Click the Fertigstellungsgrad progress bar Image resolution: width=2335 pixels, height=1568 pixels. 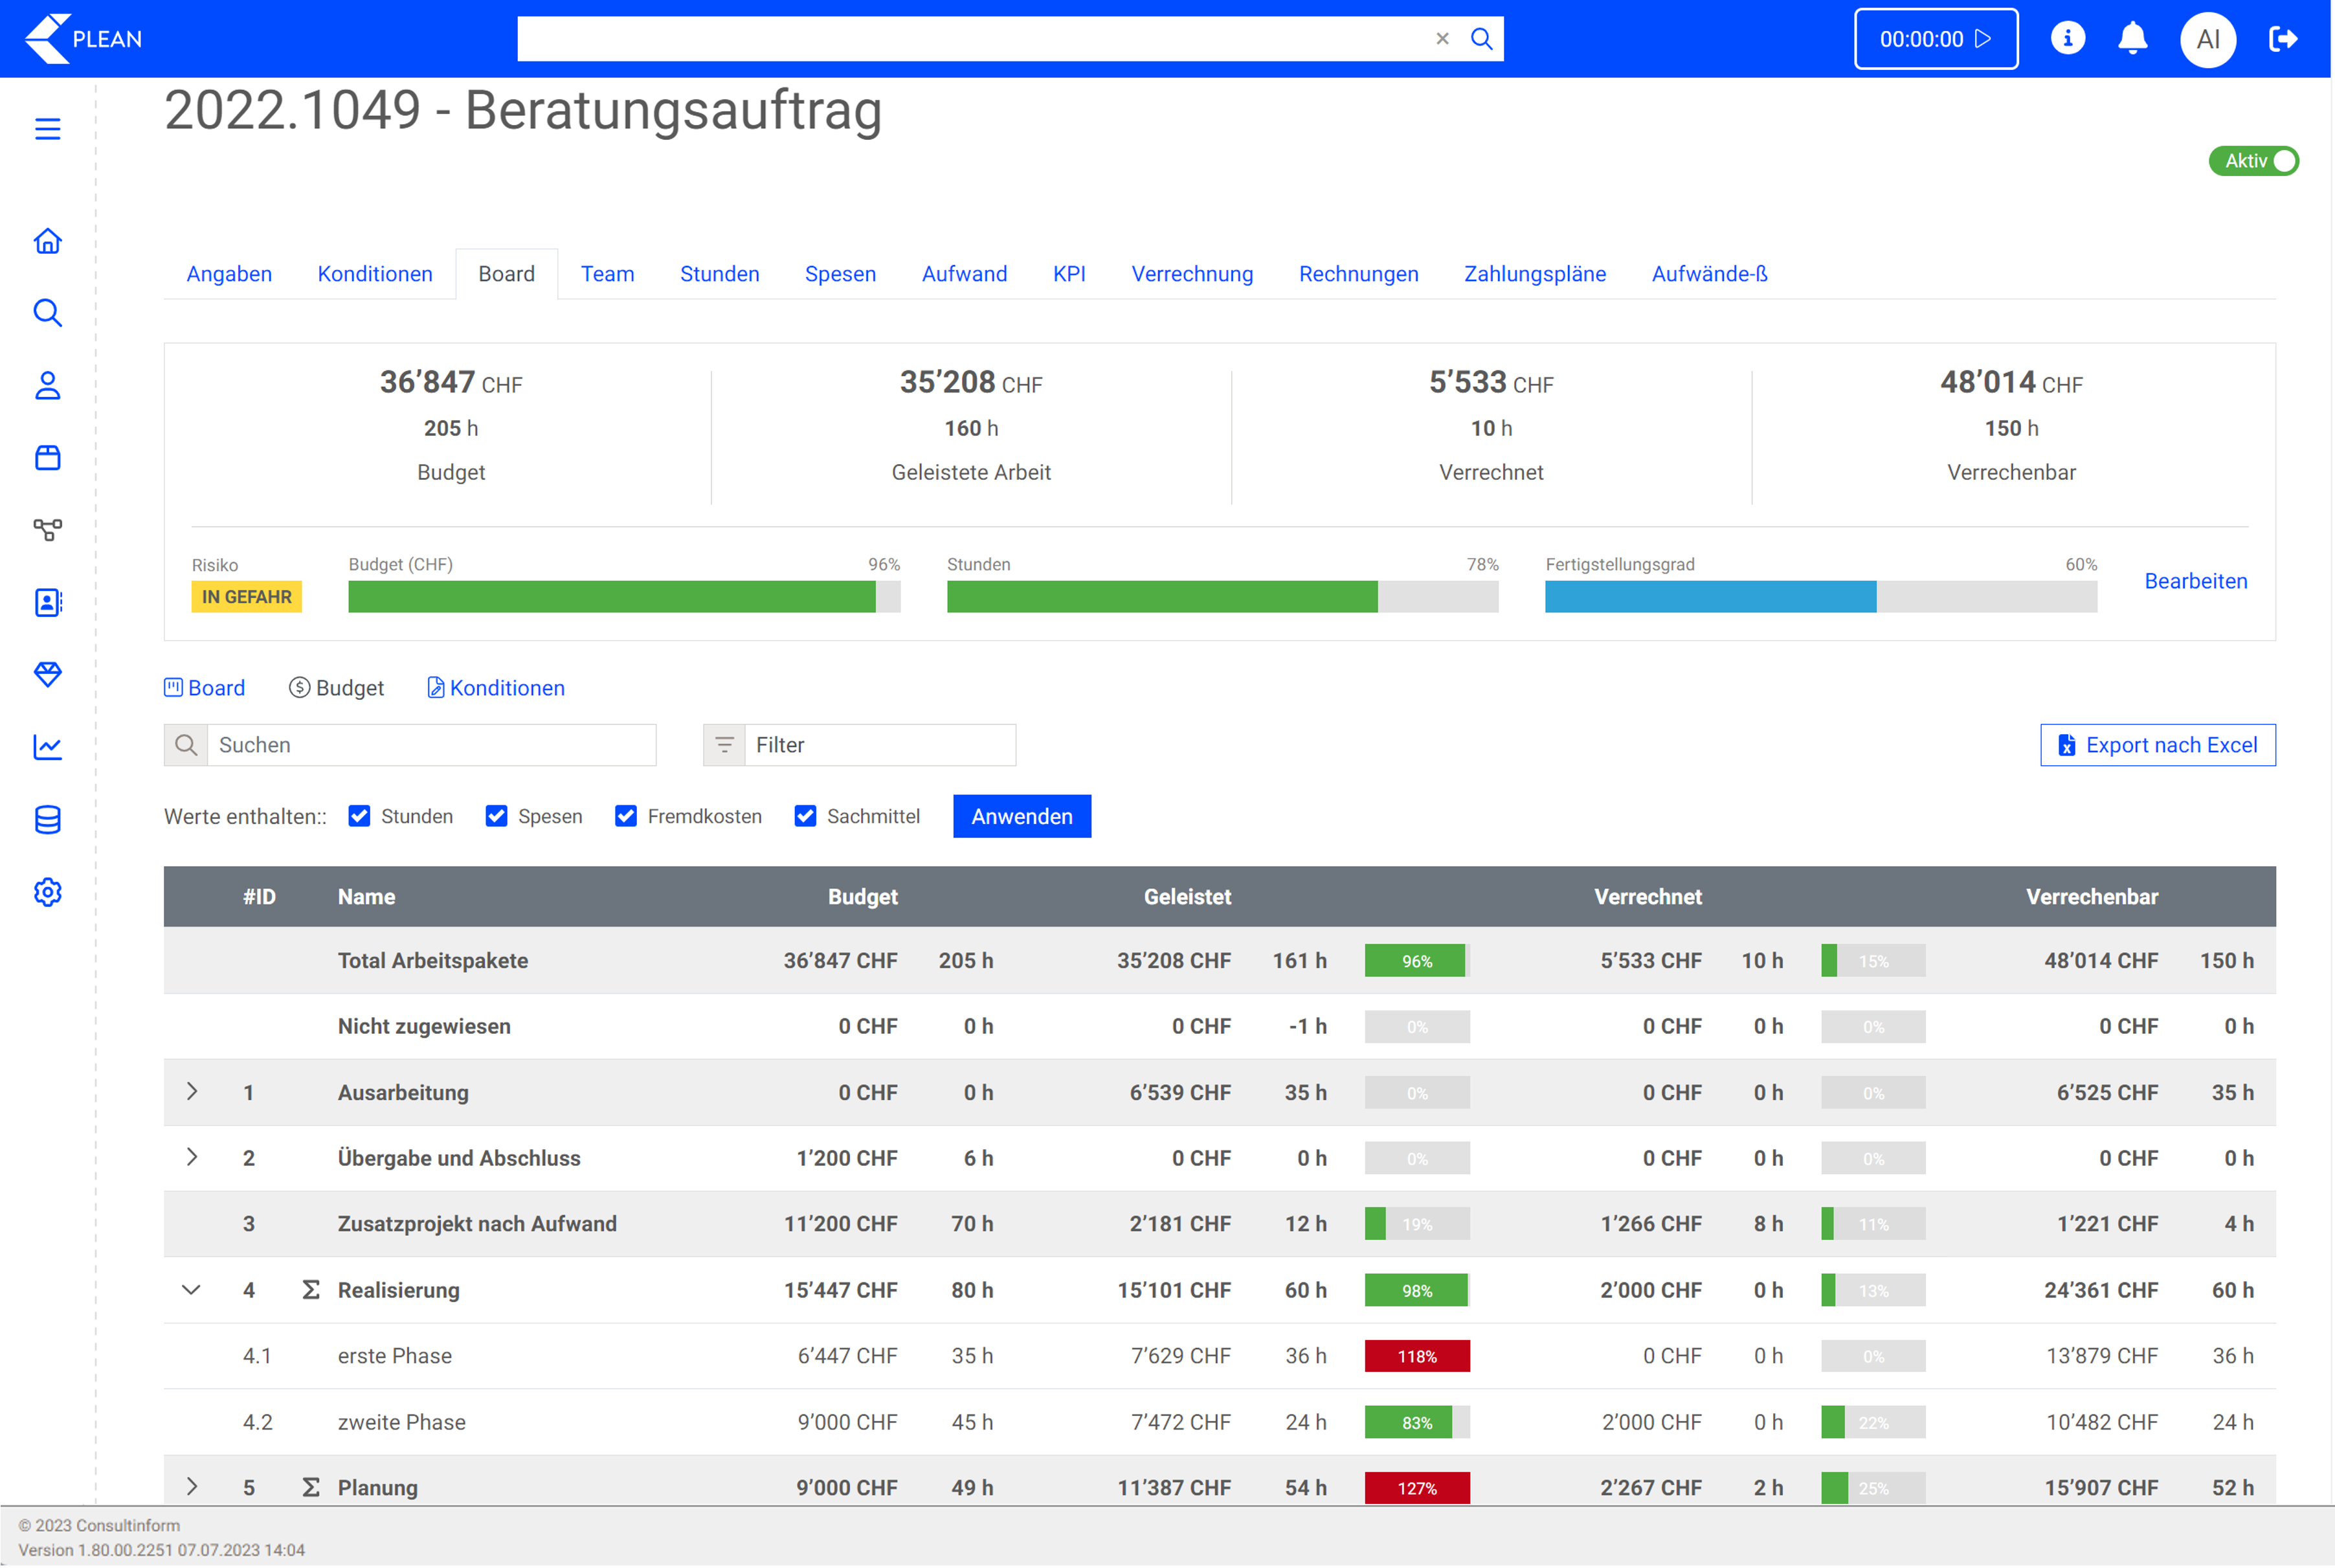click(x=1820, y=597)
